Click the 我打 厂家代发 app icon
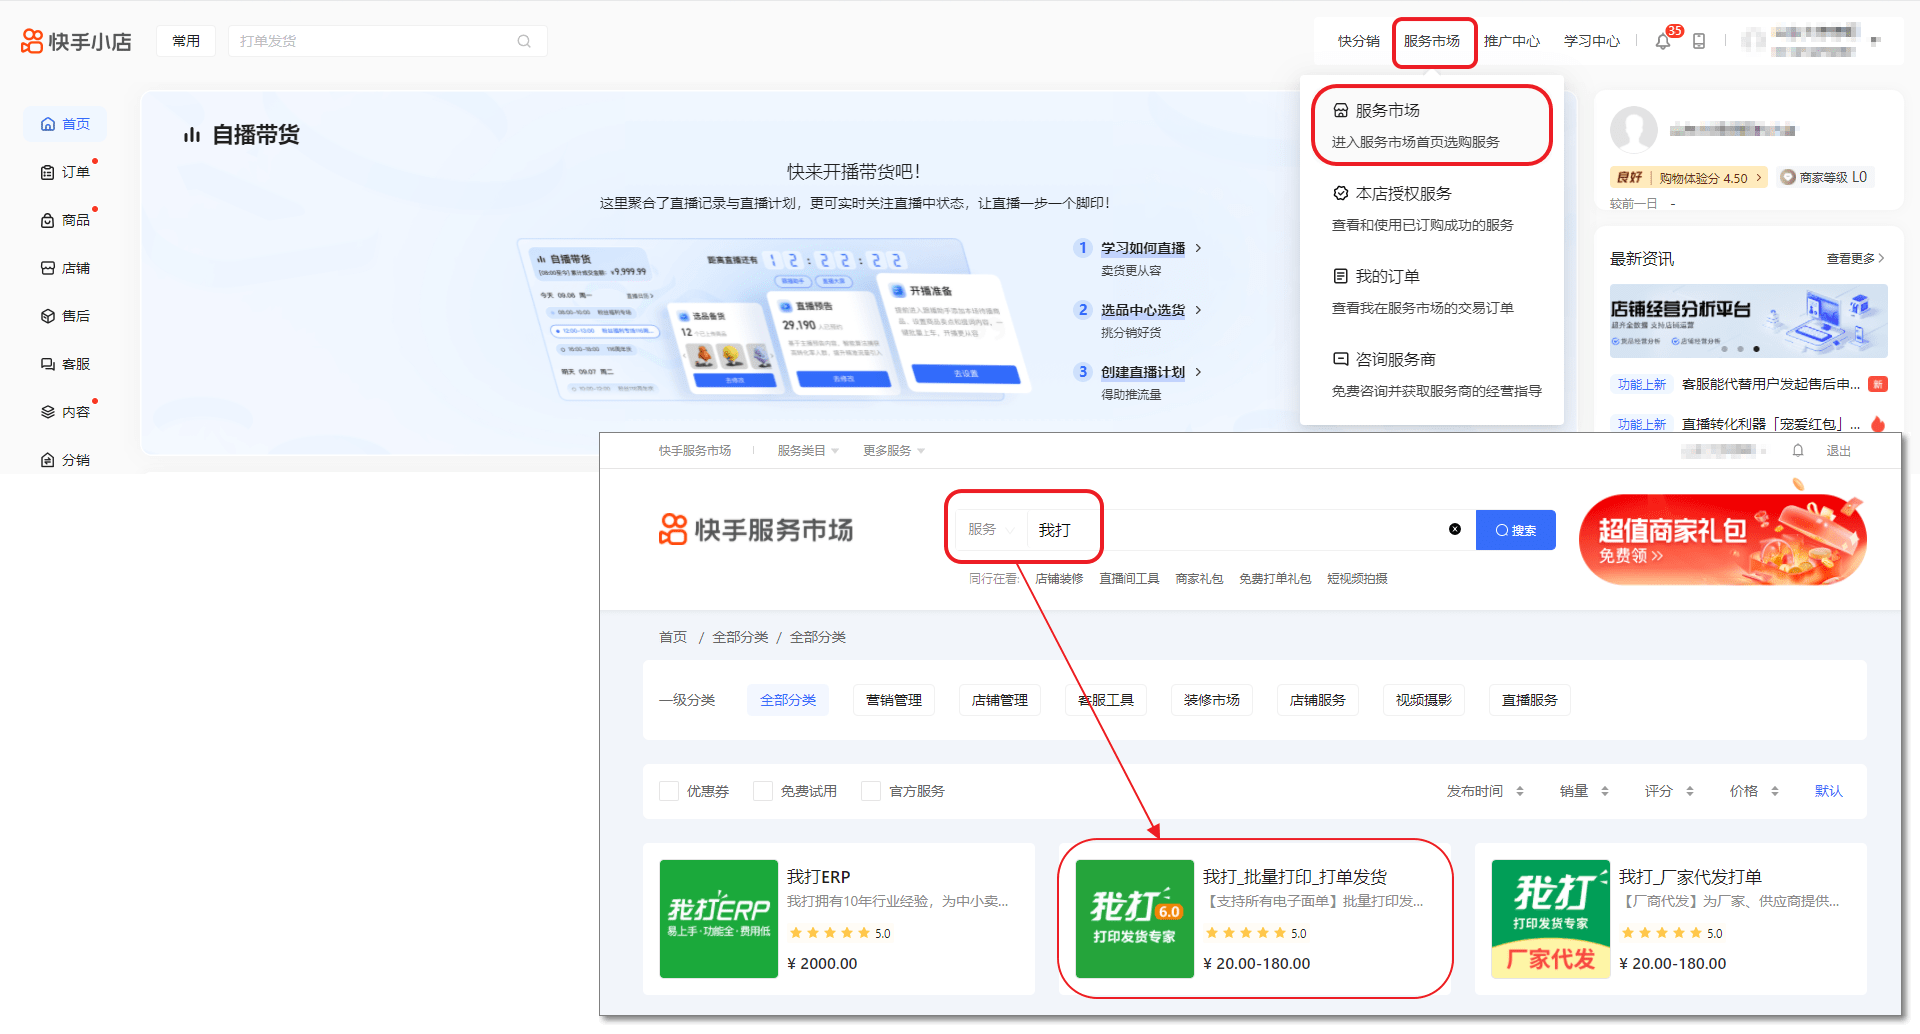1920x1034 pixels. 1551,919
